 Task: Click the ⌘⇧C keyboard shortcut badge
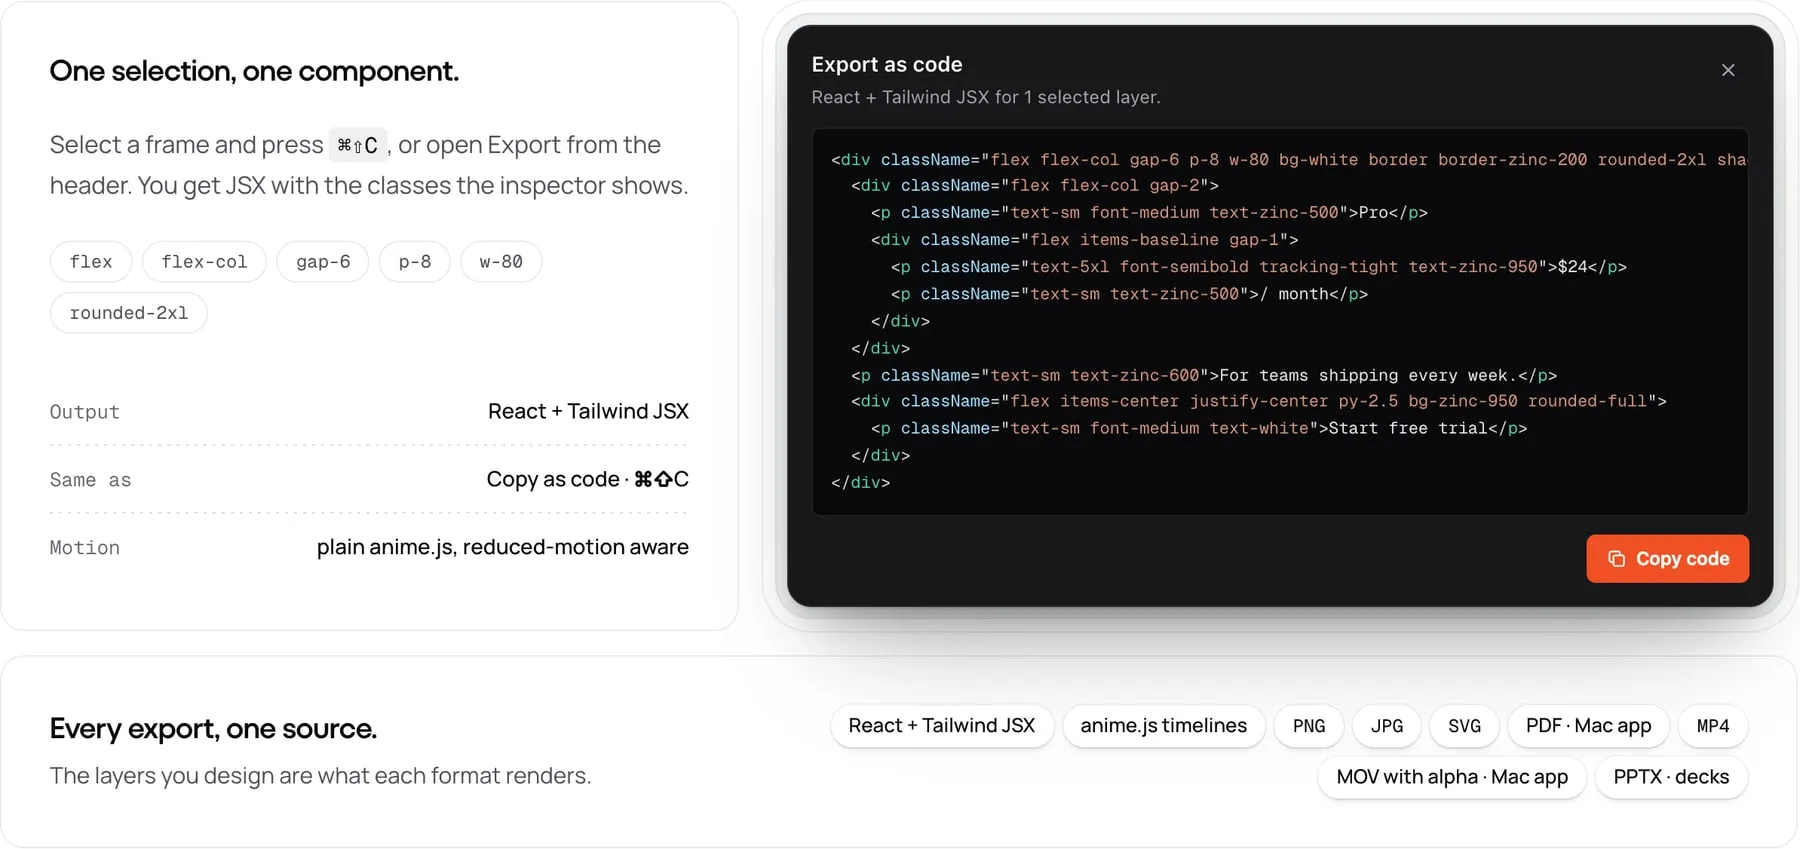(x=358, y=146)
